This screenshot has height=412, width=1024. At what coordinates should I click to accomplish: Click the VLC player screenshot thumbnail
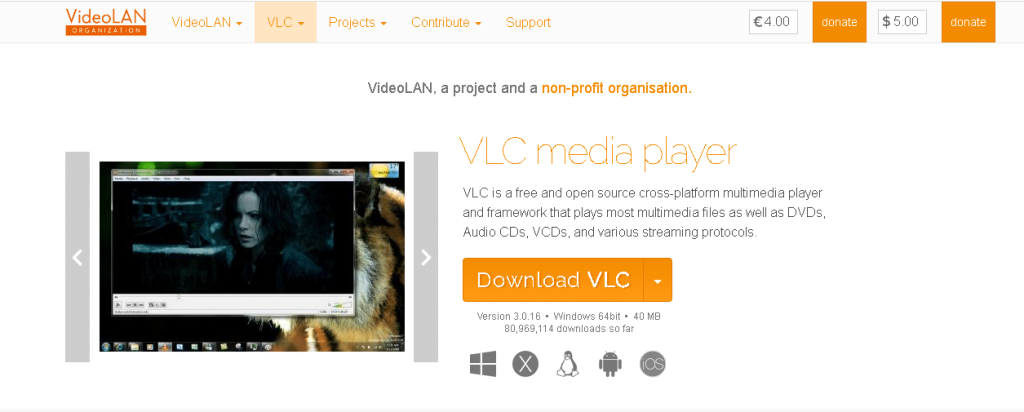pyautogui.click(x=251, y=257)
